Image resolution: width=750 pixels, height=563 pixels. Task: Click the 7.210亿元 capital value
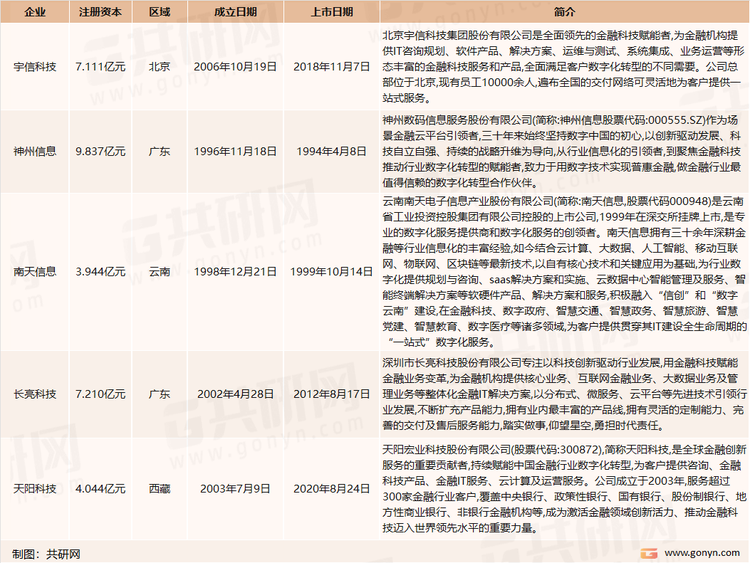click(x=100, y=394)
